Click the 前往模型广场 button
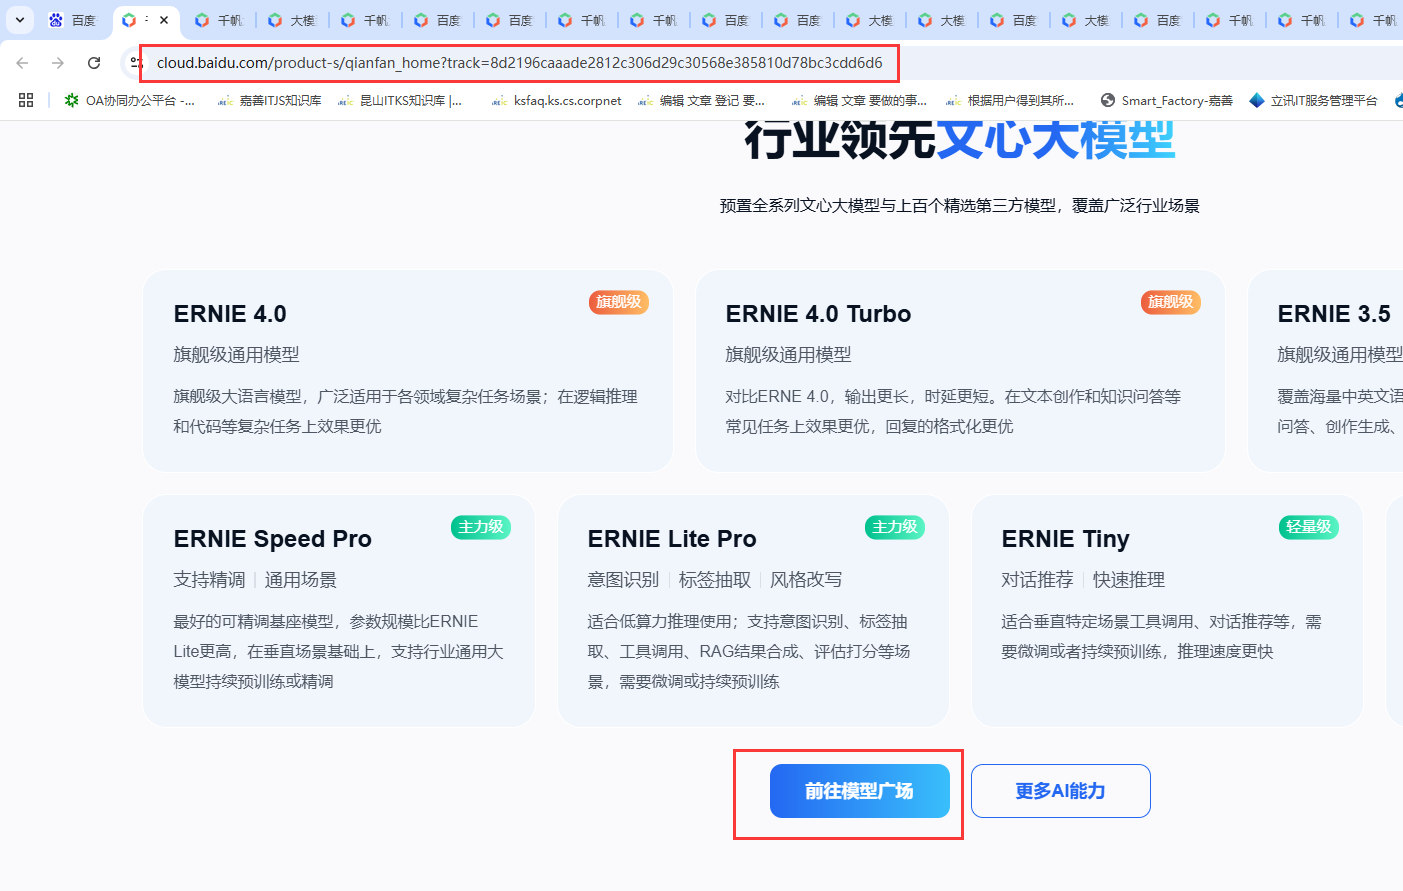Screen dimensions: 1403x891 click(860, 791)
